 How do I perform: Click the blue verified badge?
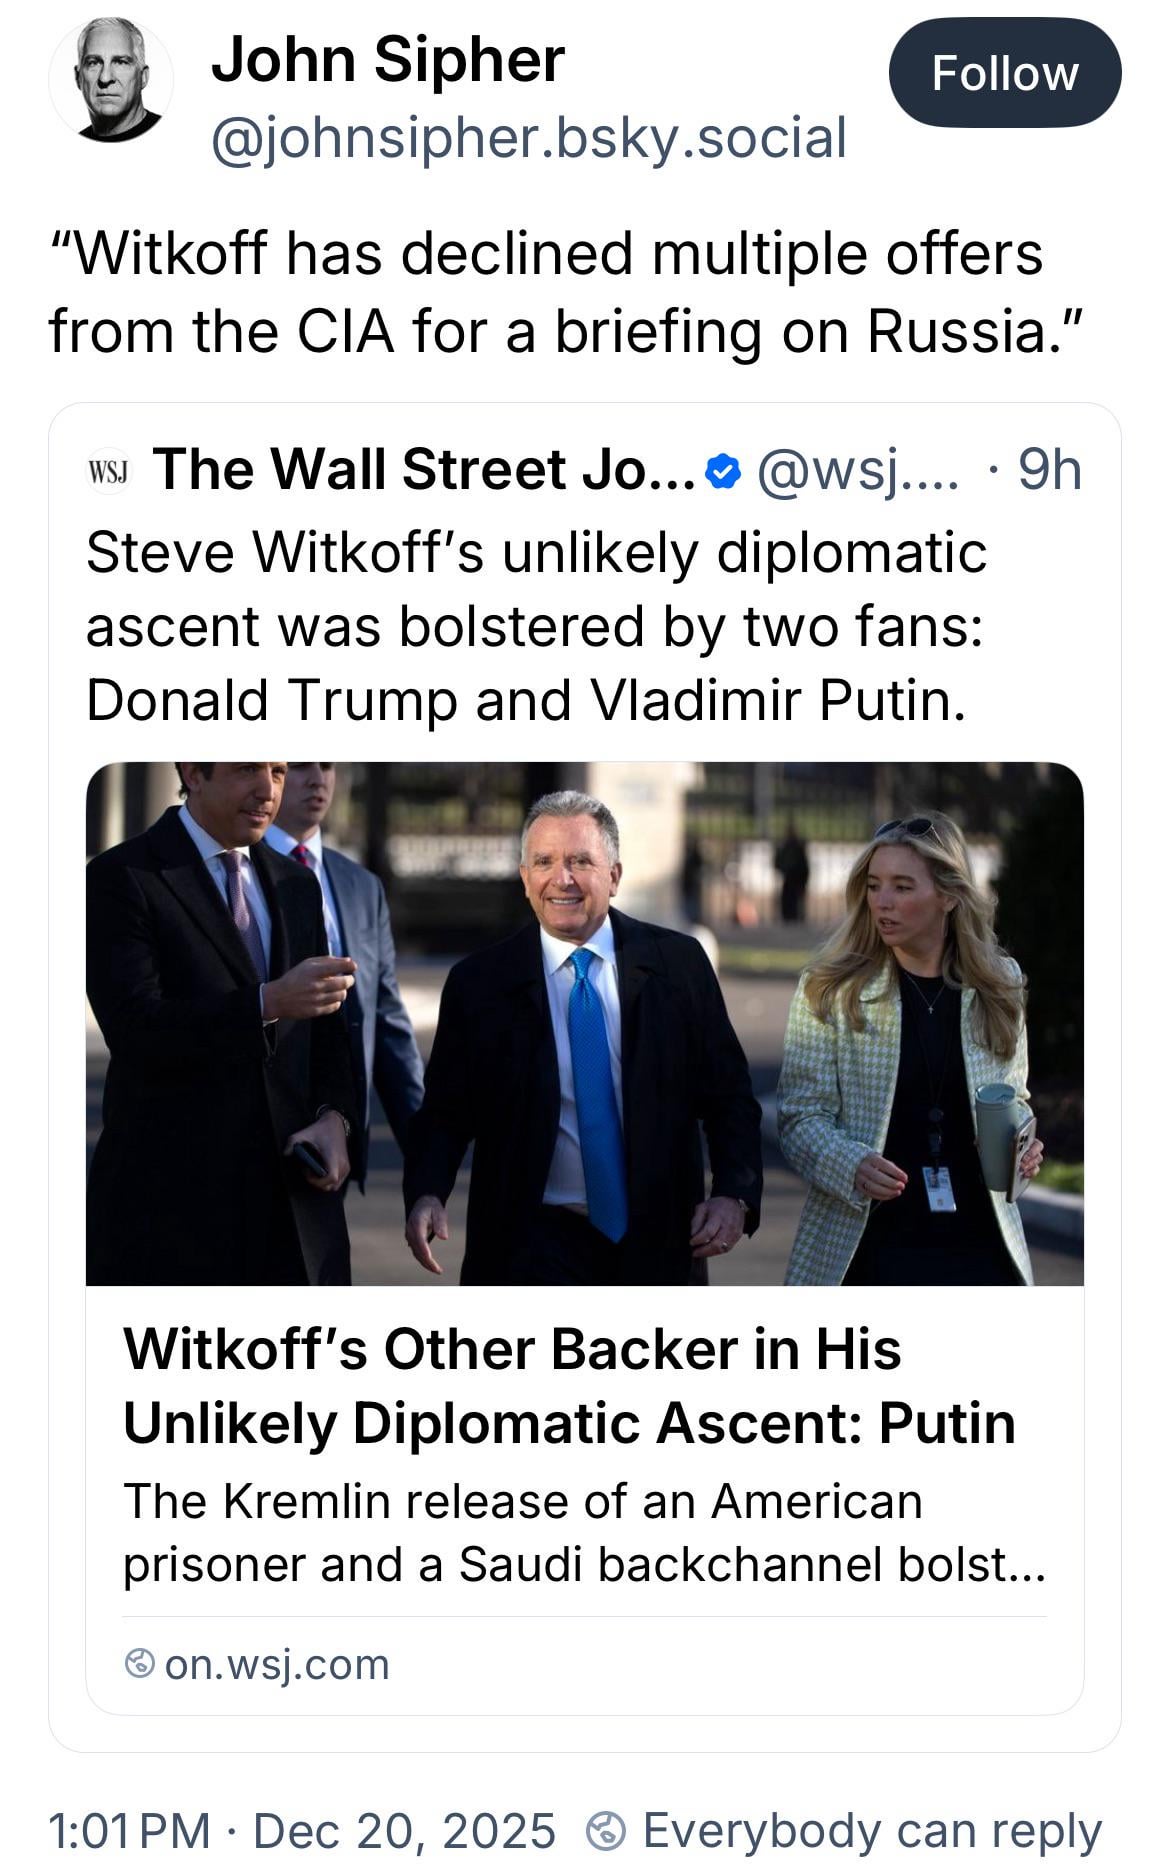pyautogui.click(x=724, y=470)
